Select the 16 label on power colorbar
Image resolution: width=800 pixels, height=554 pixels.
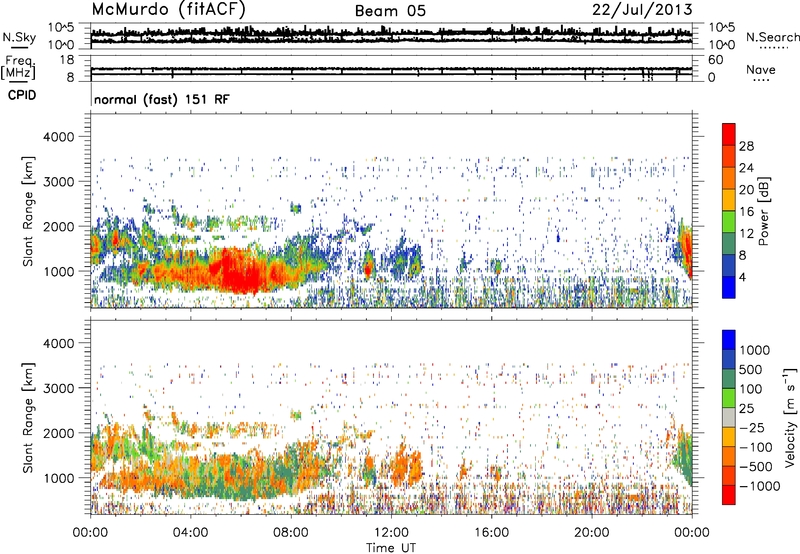pyautogui.click(x=746, y=212)
